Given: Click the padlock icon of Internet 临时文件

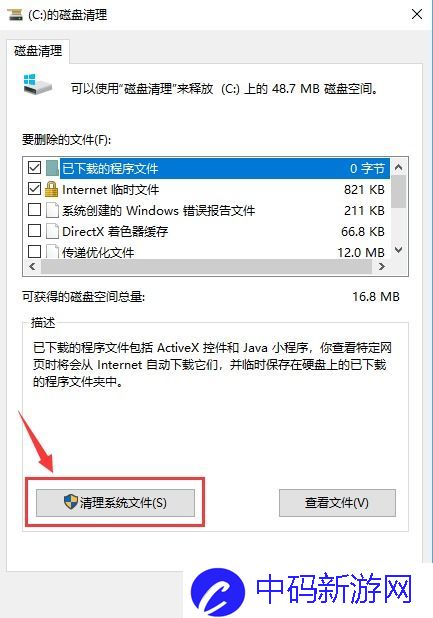Looking at the screenshot, I should [52, 189].
